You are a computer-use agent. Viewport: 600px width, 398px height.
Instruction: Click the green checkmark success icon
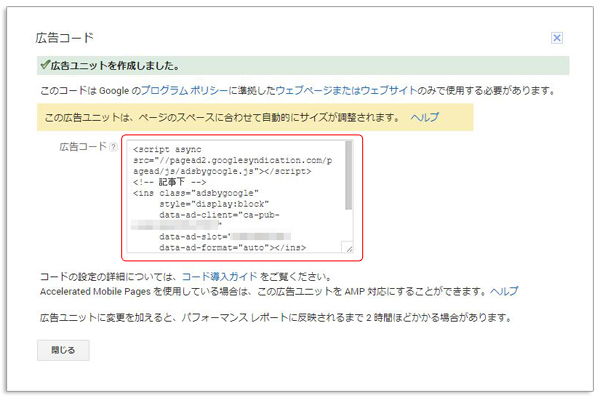(x=46, y=65)
